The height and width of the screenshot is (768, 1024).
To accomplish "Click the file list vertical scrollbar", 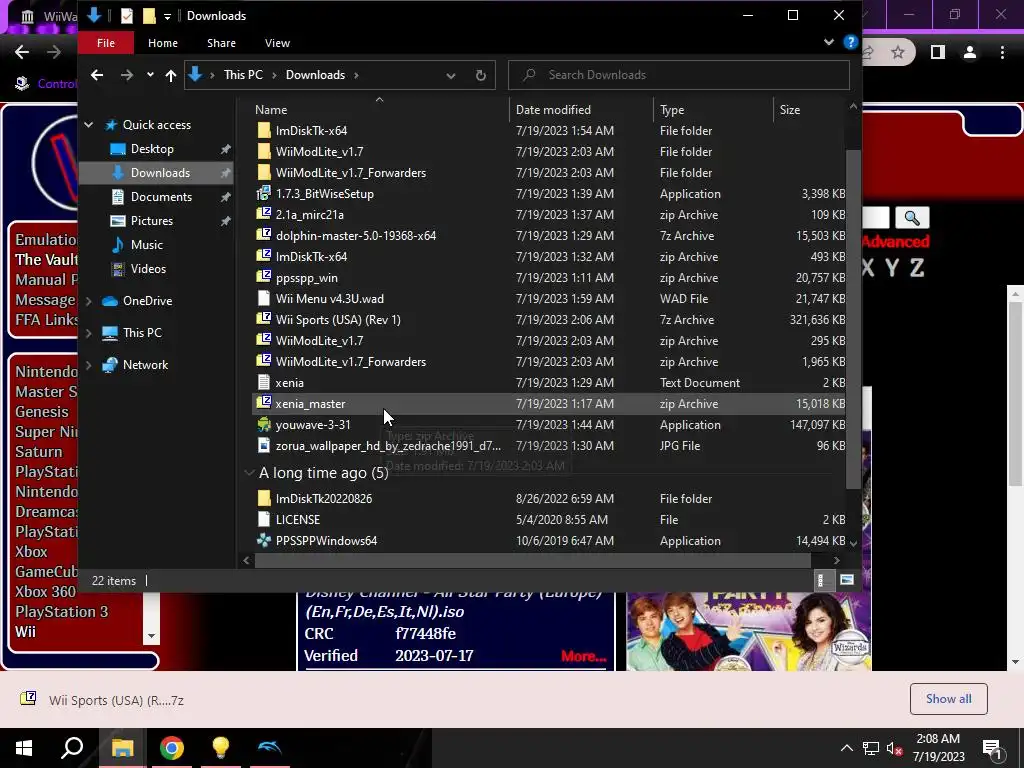I will (x=853, y=319).
